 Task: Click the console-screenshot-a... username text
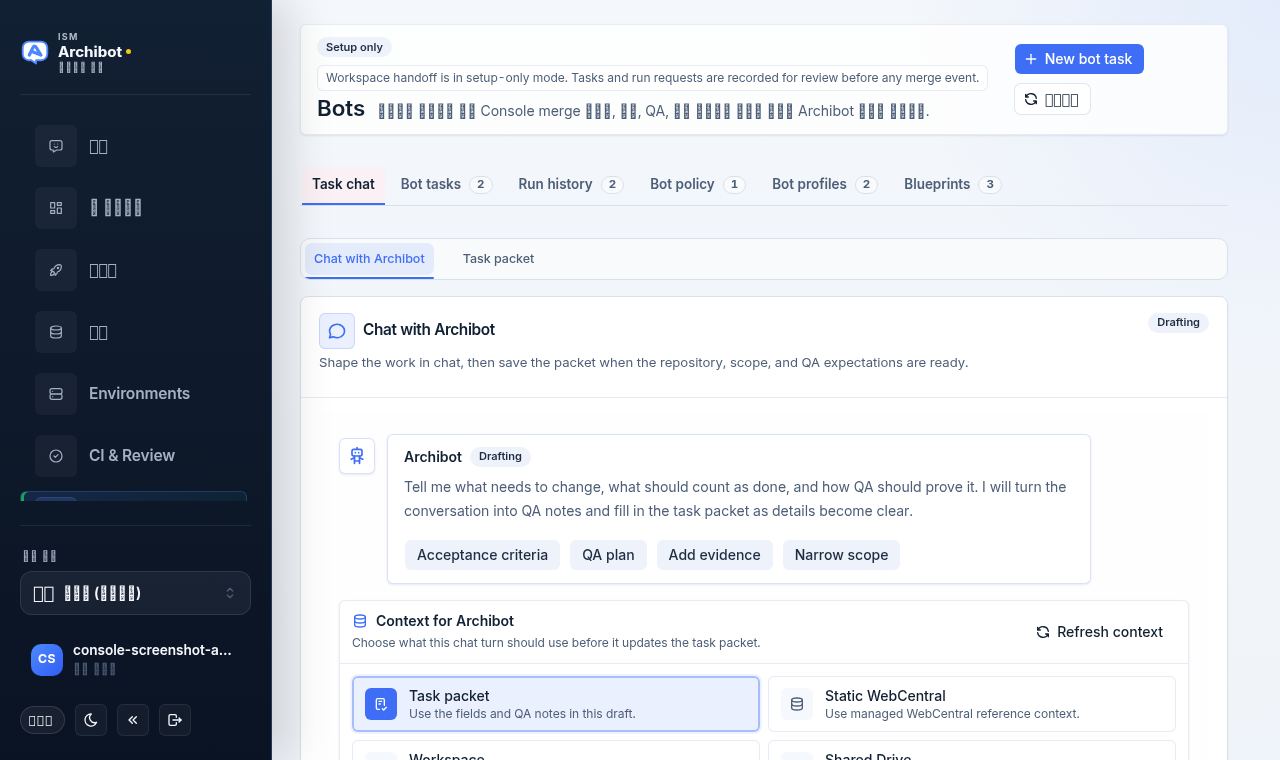(x=152, y=650)
